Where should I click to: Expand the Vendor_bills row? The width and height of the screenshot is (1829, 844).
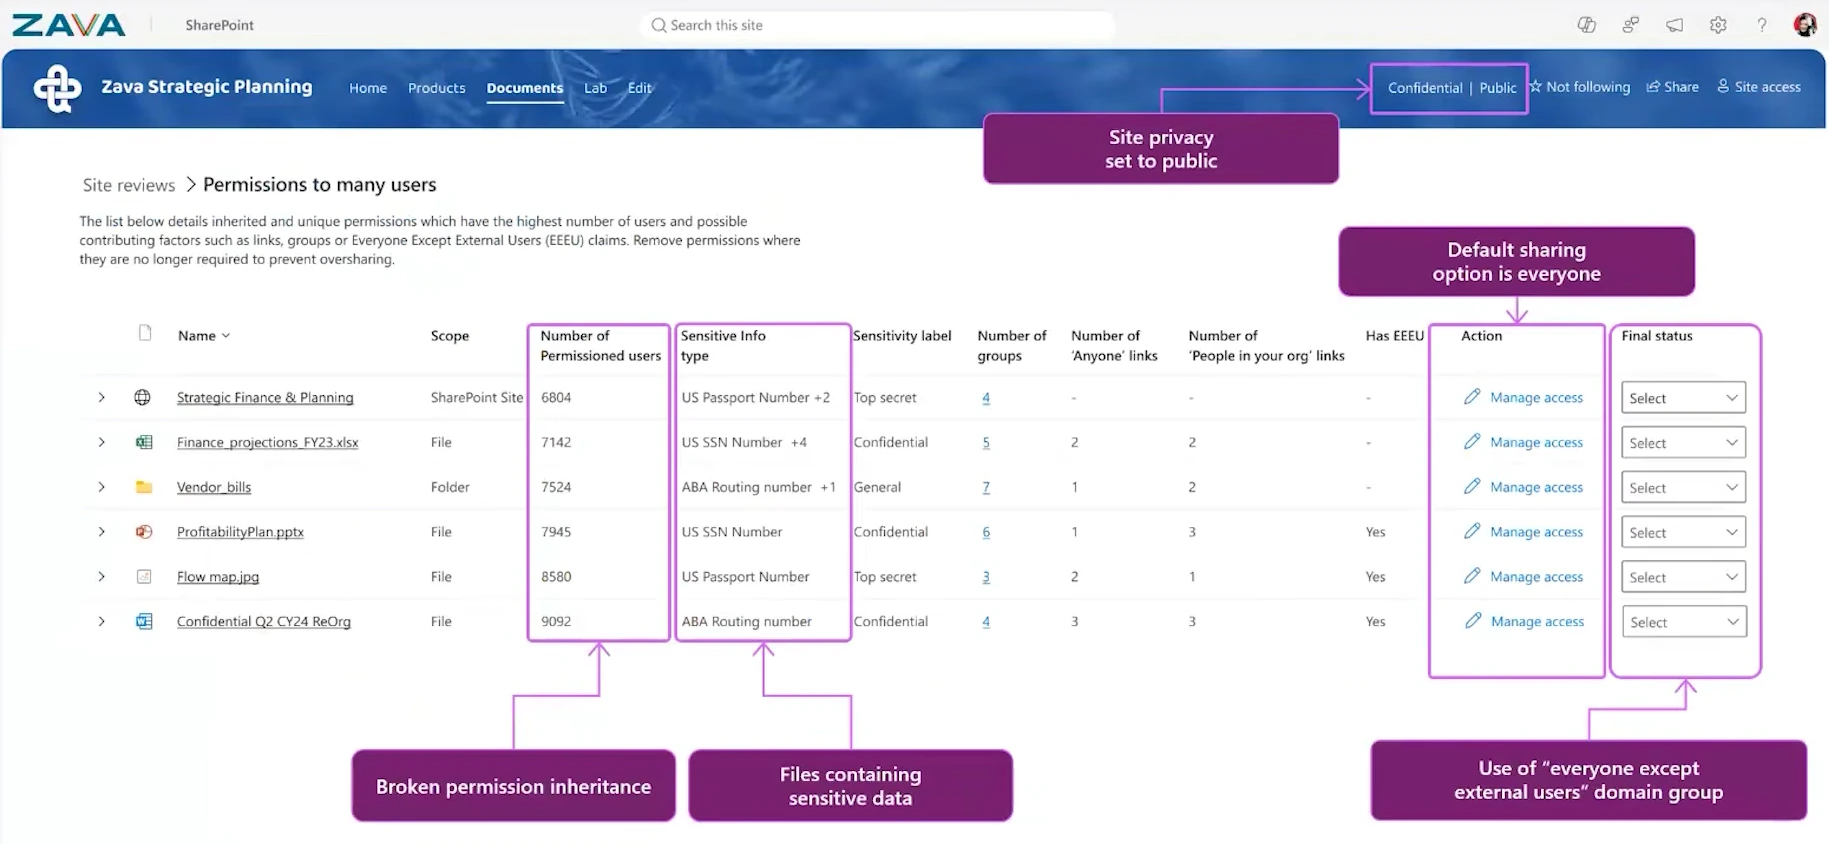101,487
